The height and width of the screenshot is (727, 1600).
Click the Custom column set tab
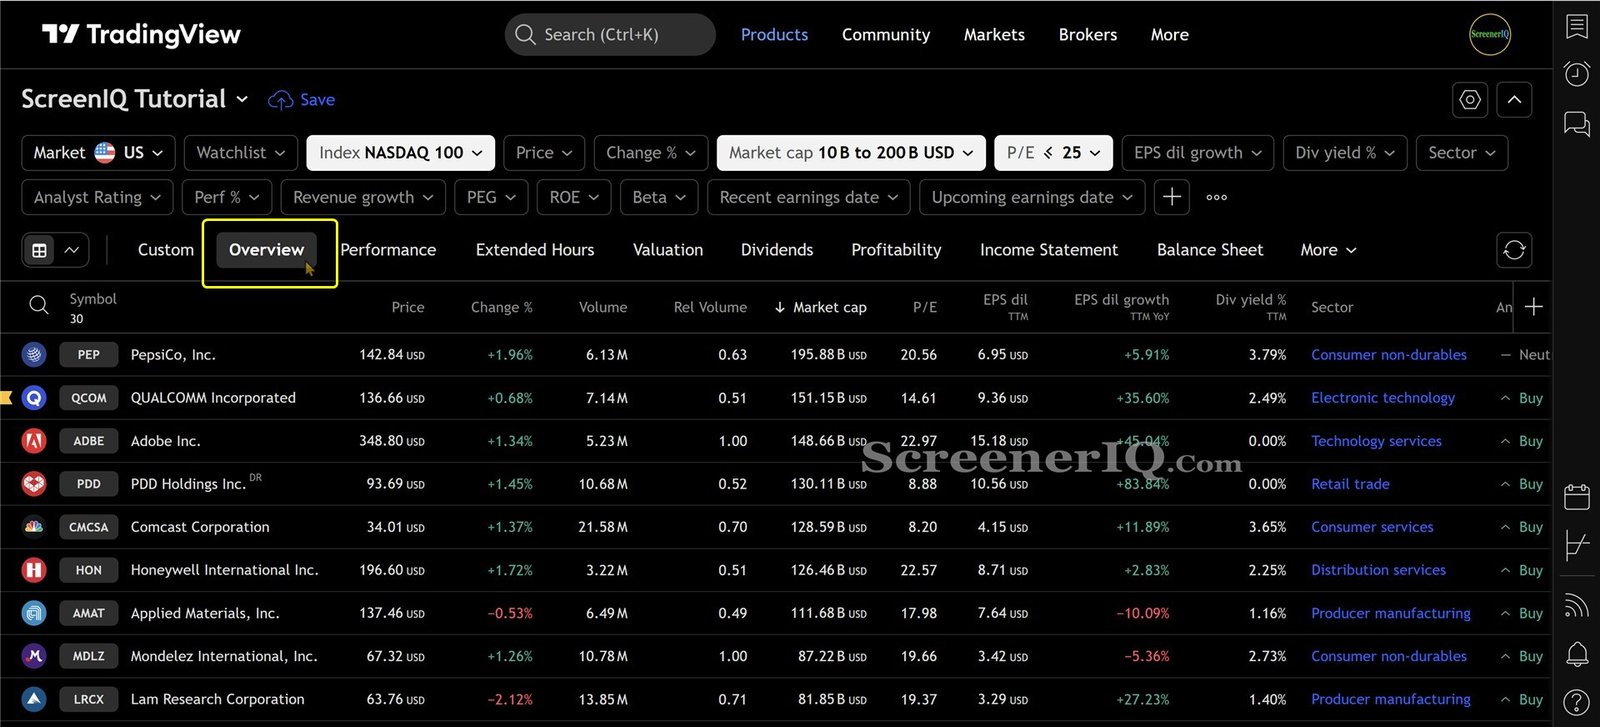coord(166,250)
